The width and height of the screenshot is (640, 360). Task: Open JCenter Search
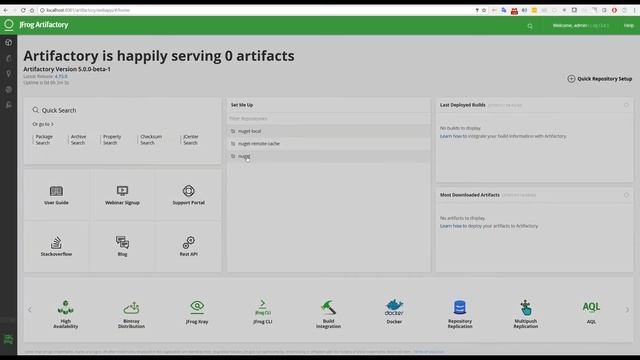click(x=190, y=140)
